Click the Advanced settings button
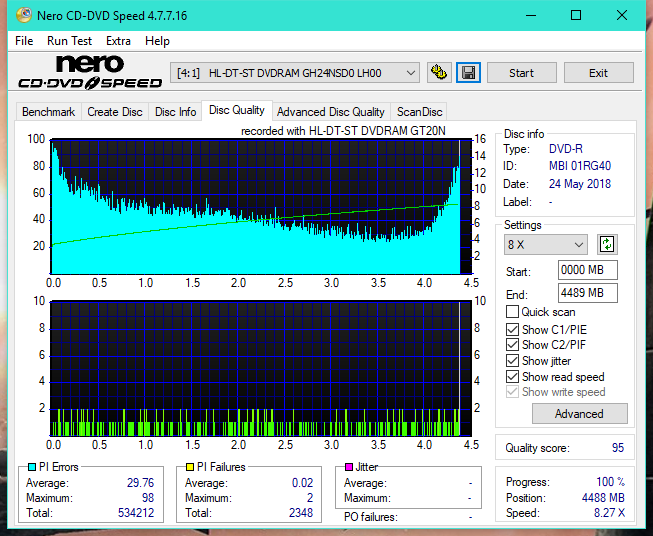This screenshot has height=536, width=653. [x=579, y=414]
